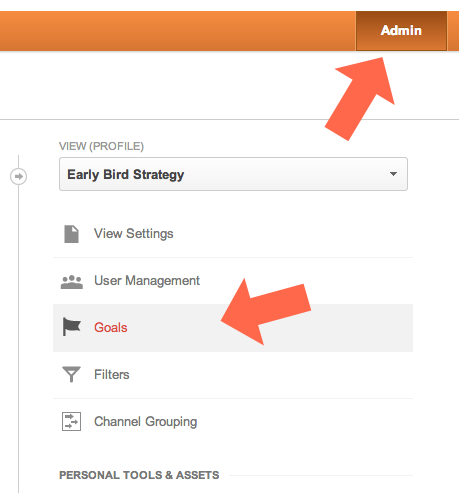Open Channel Grouping
The width and height of the screenshot is (459, 493).
[x=146, y=422]
